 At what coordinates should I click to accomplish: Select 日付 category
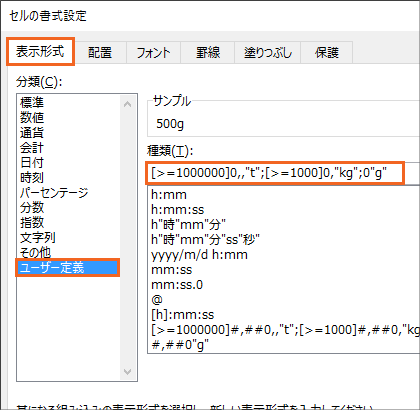(32, 162)
